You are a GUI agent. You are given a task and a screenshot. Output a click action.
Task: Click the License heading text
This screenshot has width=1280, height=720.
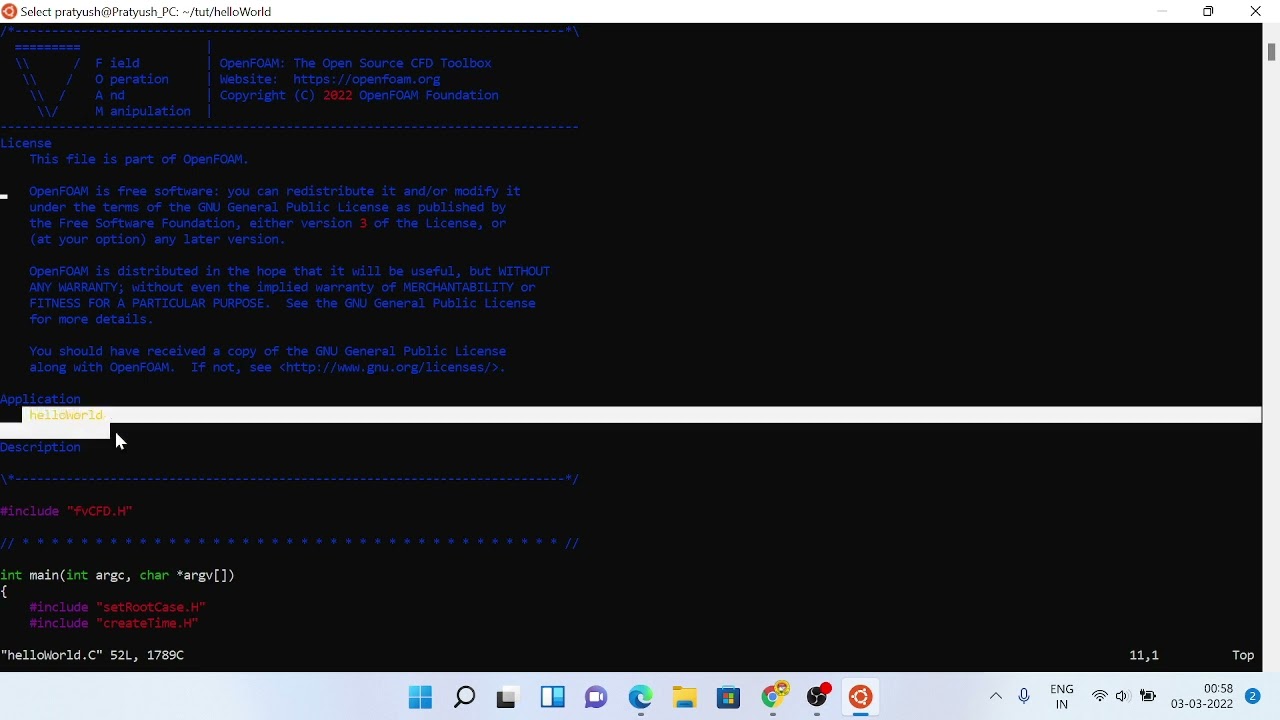26,143
